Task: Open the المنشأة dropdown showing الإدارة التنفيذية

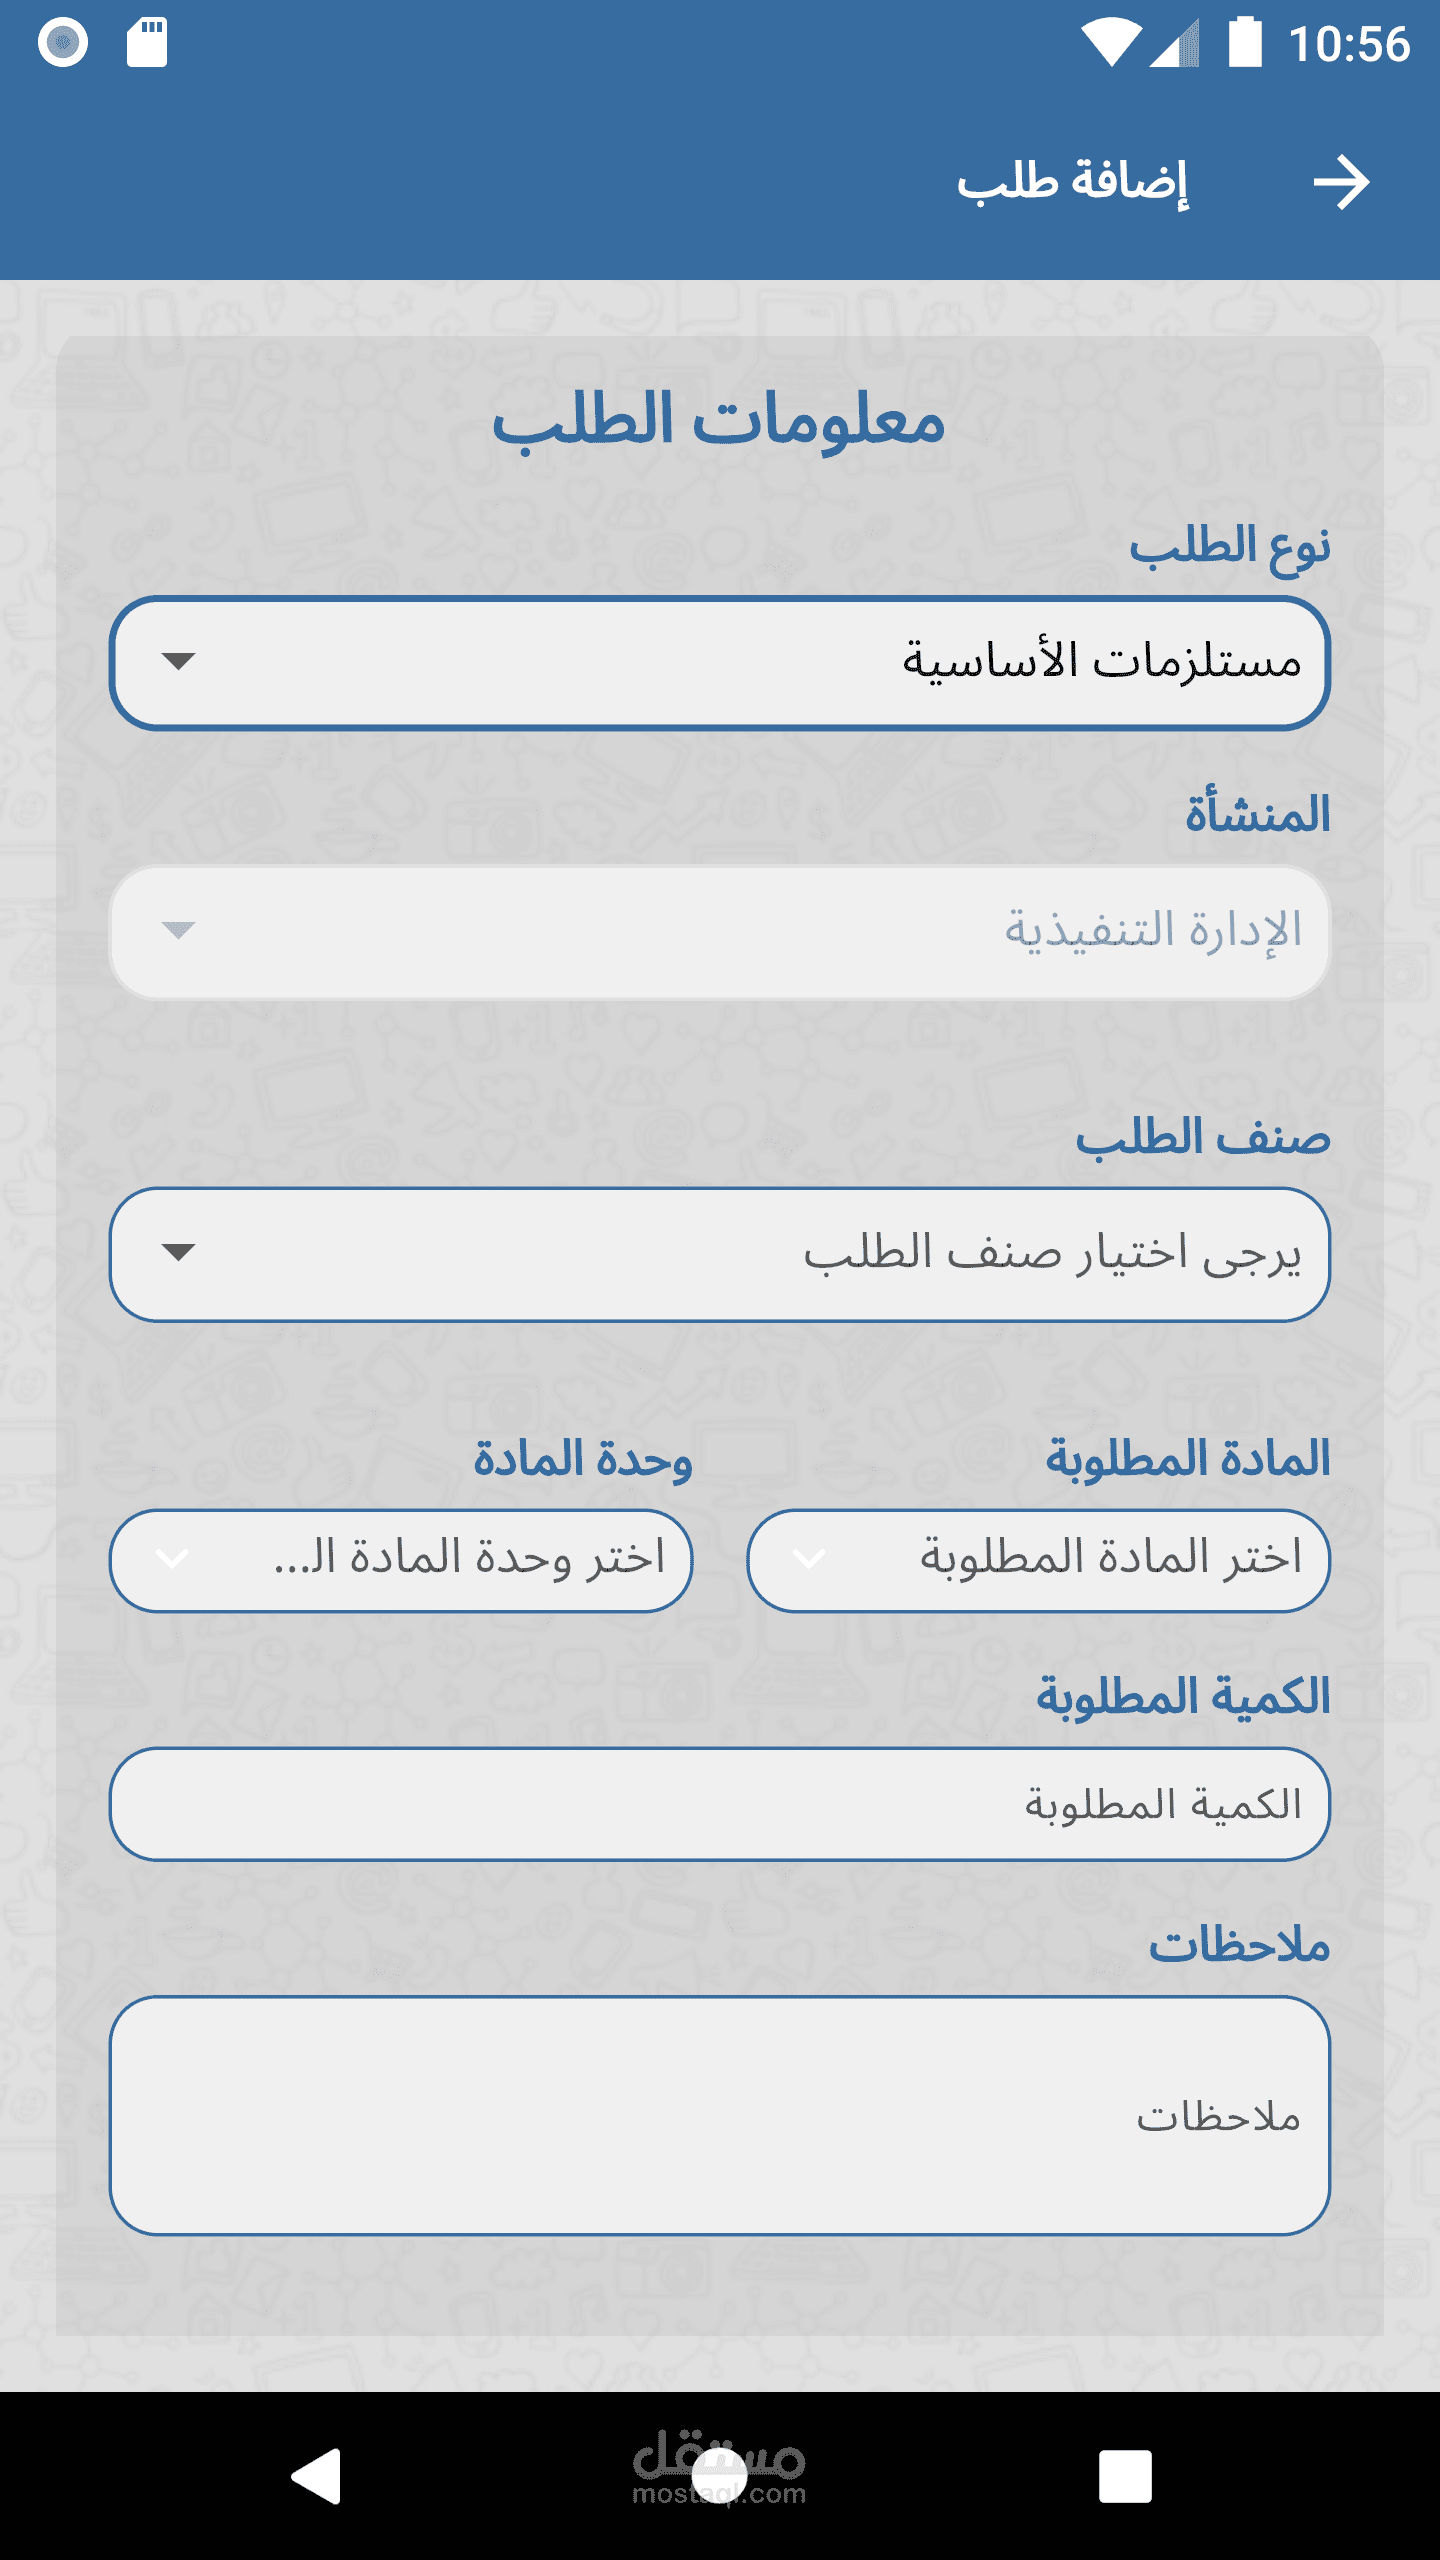Action: coord(720,932)
